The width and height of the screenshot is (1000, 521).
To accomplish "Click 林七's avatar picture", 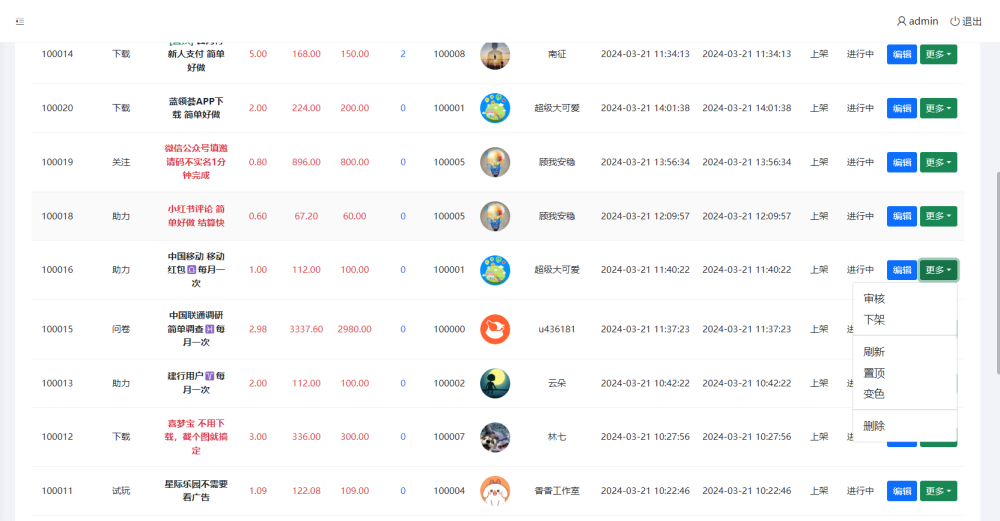I will pyautogui.click(x=495, y=437).
